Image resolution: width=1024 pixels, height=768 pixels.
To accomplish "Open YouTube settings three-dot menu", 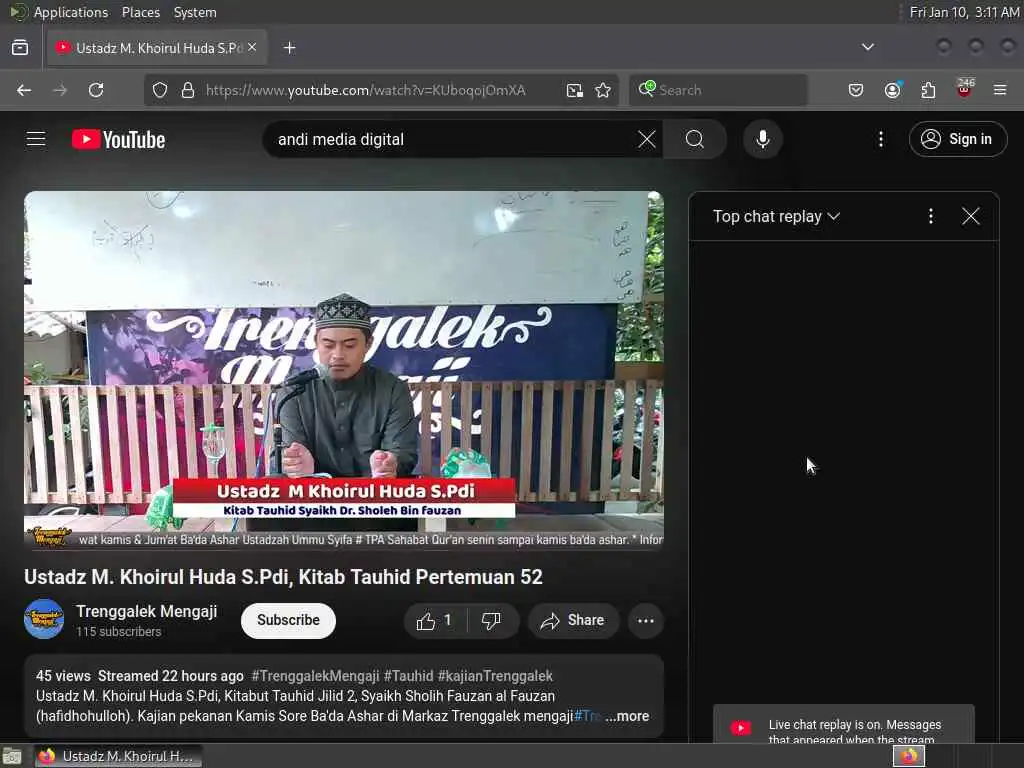I will tap(881, 139).
